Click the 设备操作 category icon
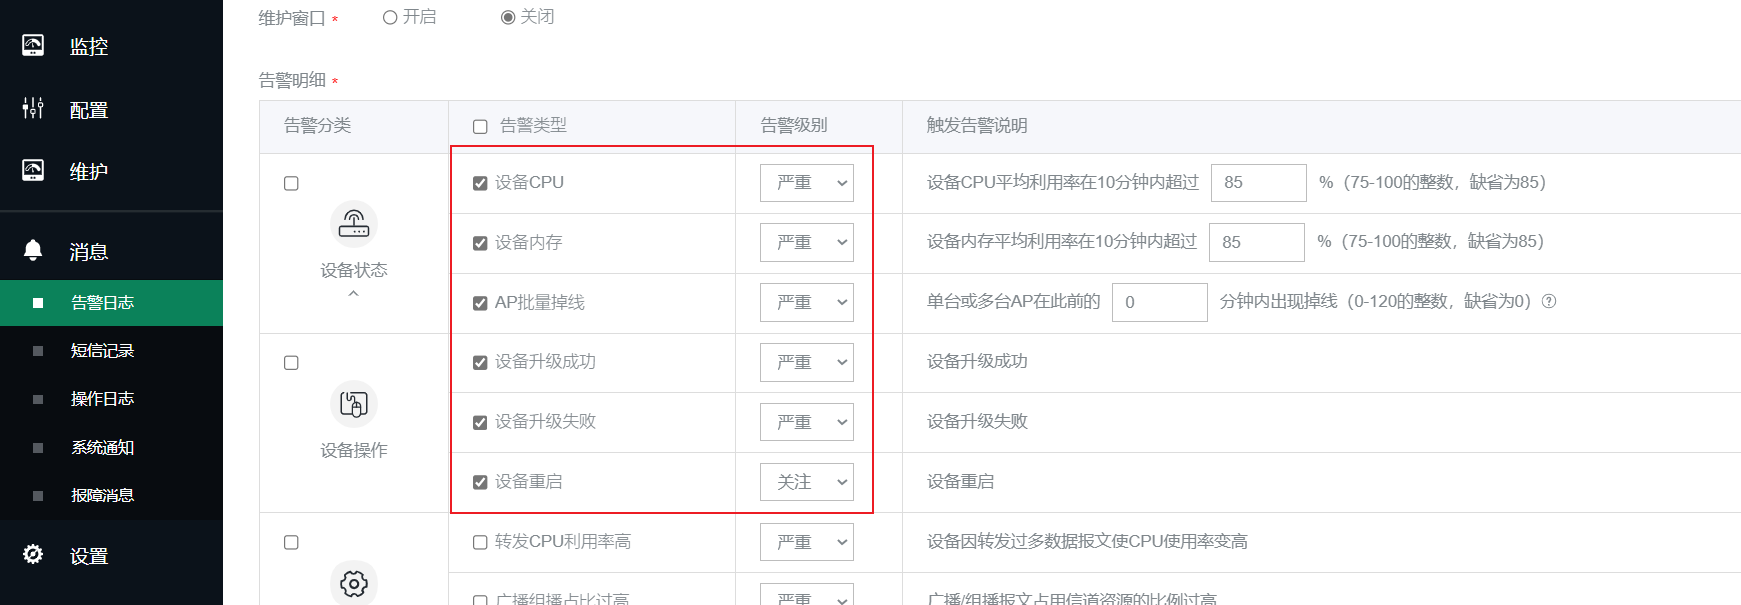The image size is (1741, 605). click(x=353, y=404)
